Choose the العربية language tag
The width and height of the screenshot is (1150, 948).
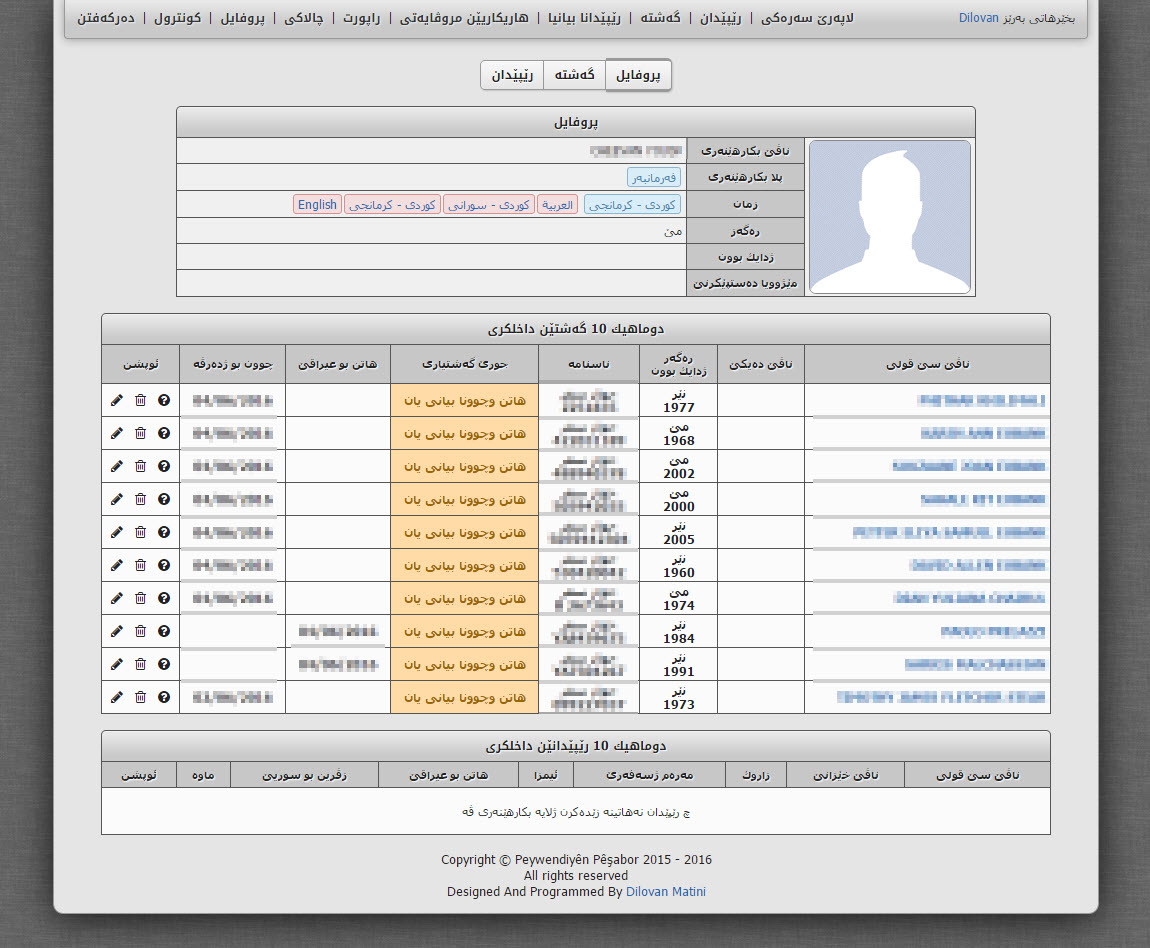(x=557, y=205)
